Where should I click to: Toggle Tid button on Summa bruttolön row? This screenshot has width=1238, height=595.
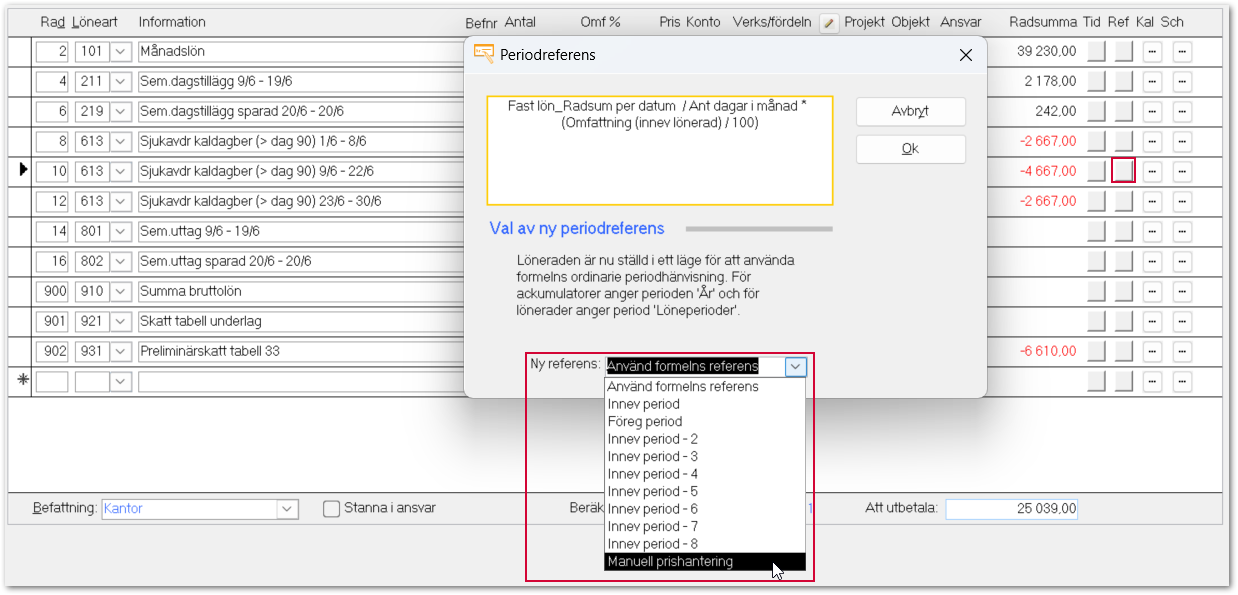click(1097, 291)
